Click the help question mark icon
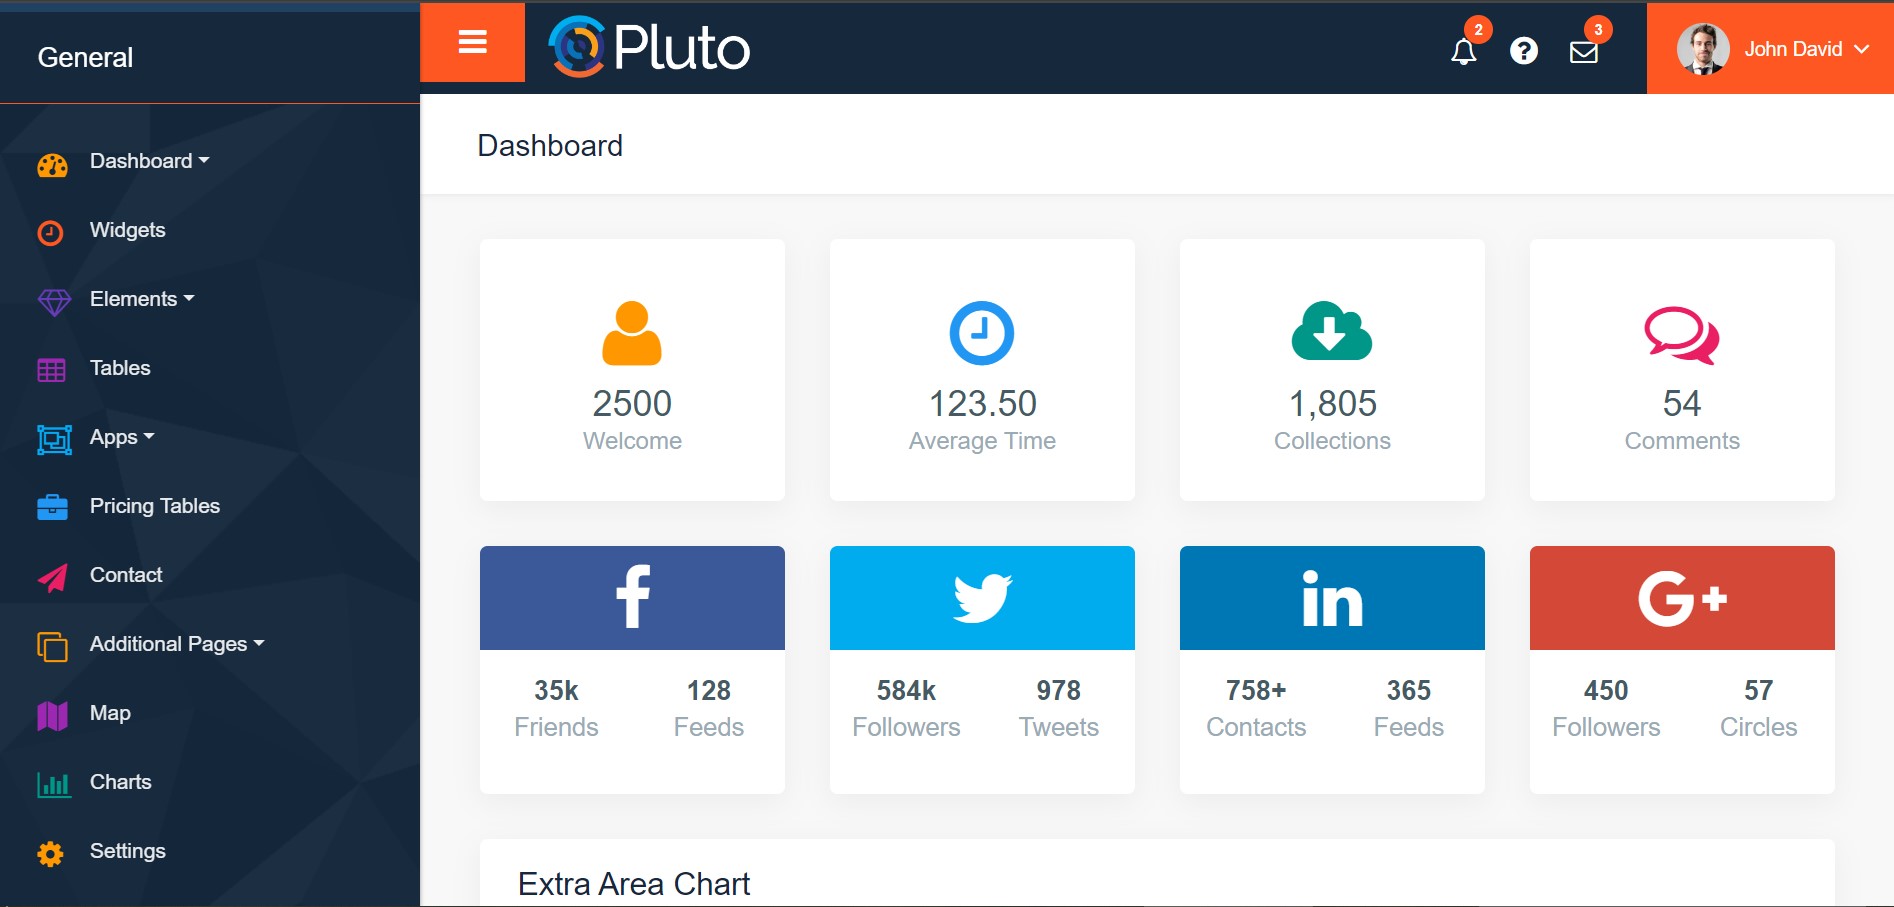 [1523, 51]
